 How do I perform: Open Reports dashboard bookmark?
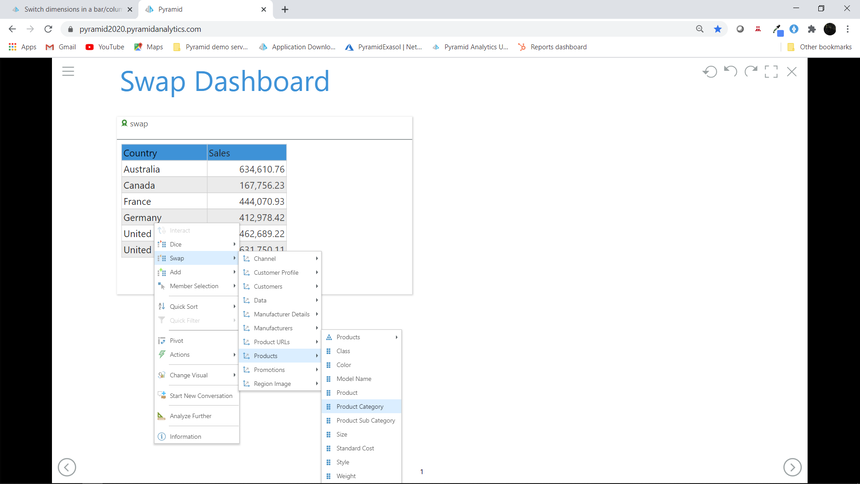pyautogui.click(x=552, y=47)
